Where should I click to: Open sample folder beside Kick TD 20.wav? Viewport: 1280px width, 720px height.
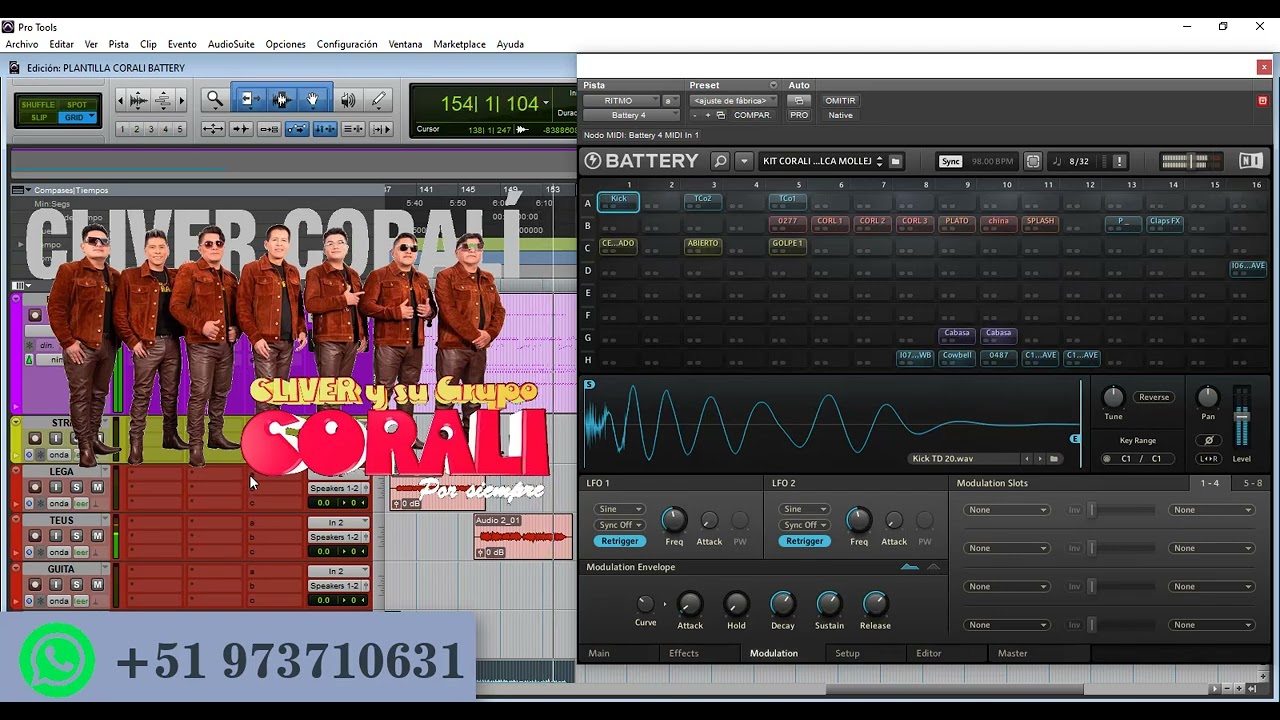1054,459
